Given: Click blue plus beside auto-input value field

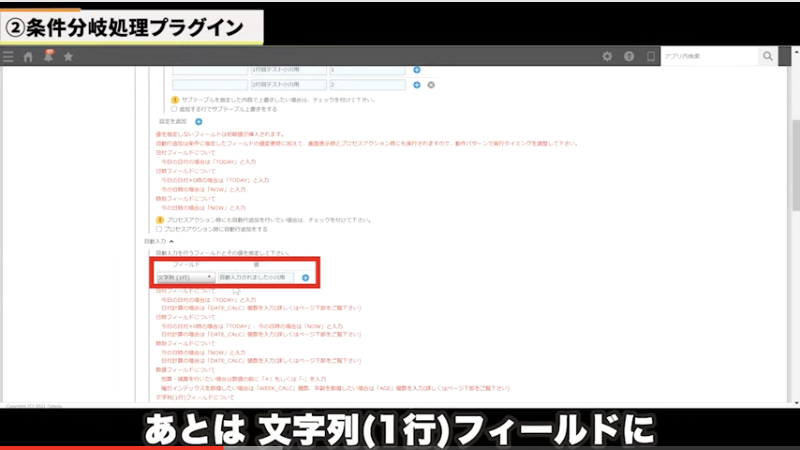Looking at the screenshot, I should [305, 277].
